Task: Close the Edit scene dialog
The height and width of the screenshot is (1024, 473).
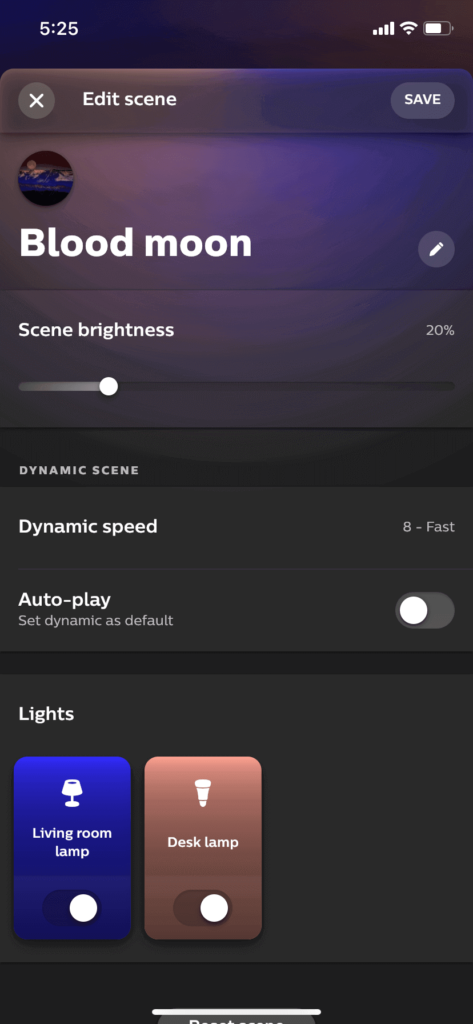Action: (37, 101)
